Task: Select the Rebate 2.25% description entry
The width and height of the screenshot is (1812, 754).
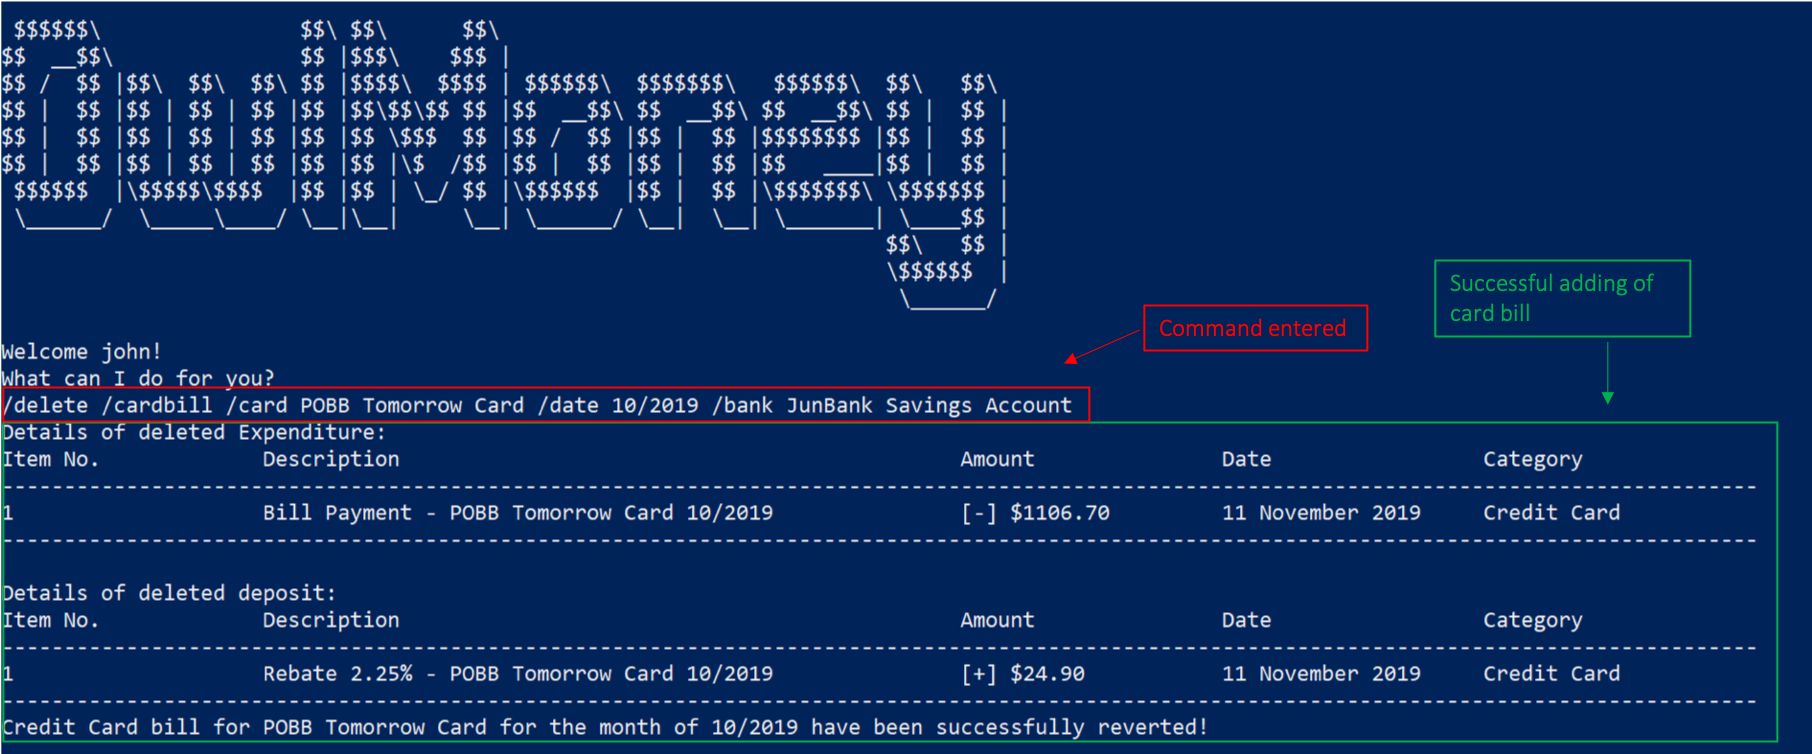Action: (517, 674)
